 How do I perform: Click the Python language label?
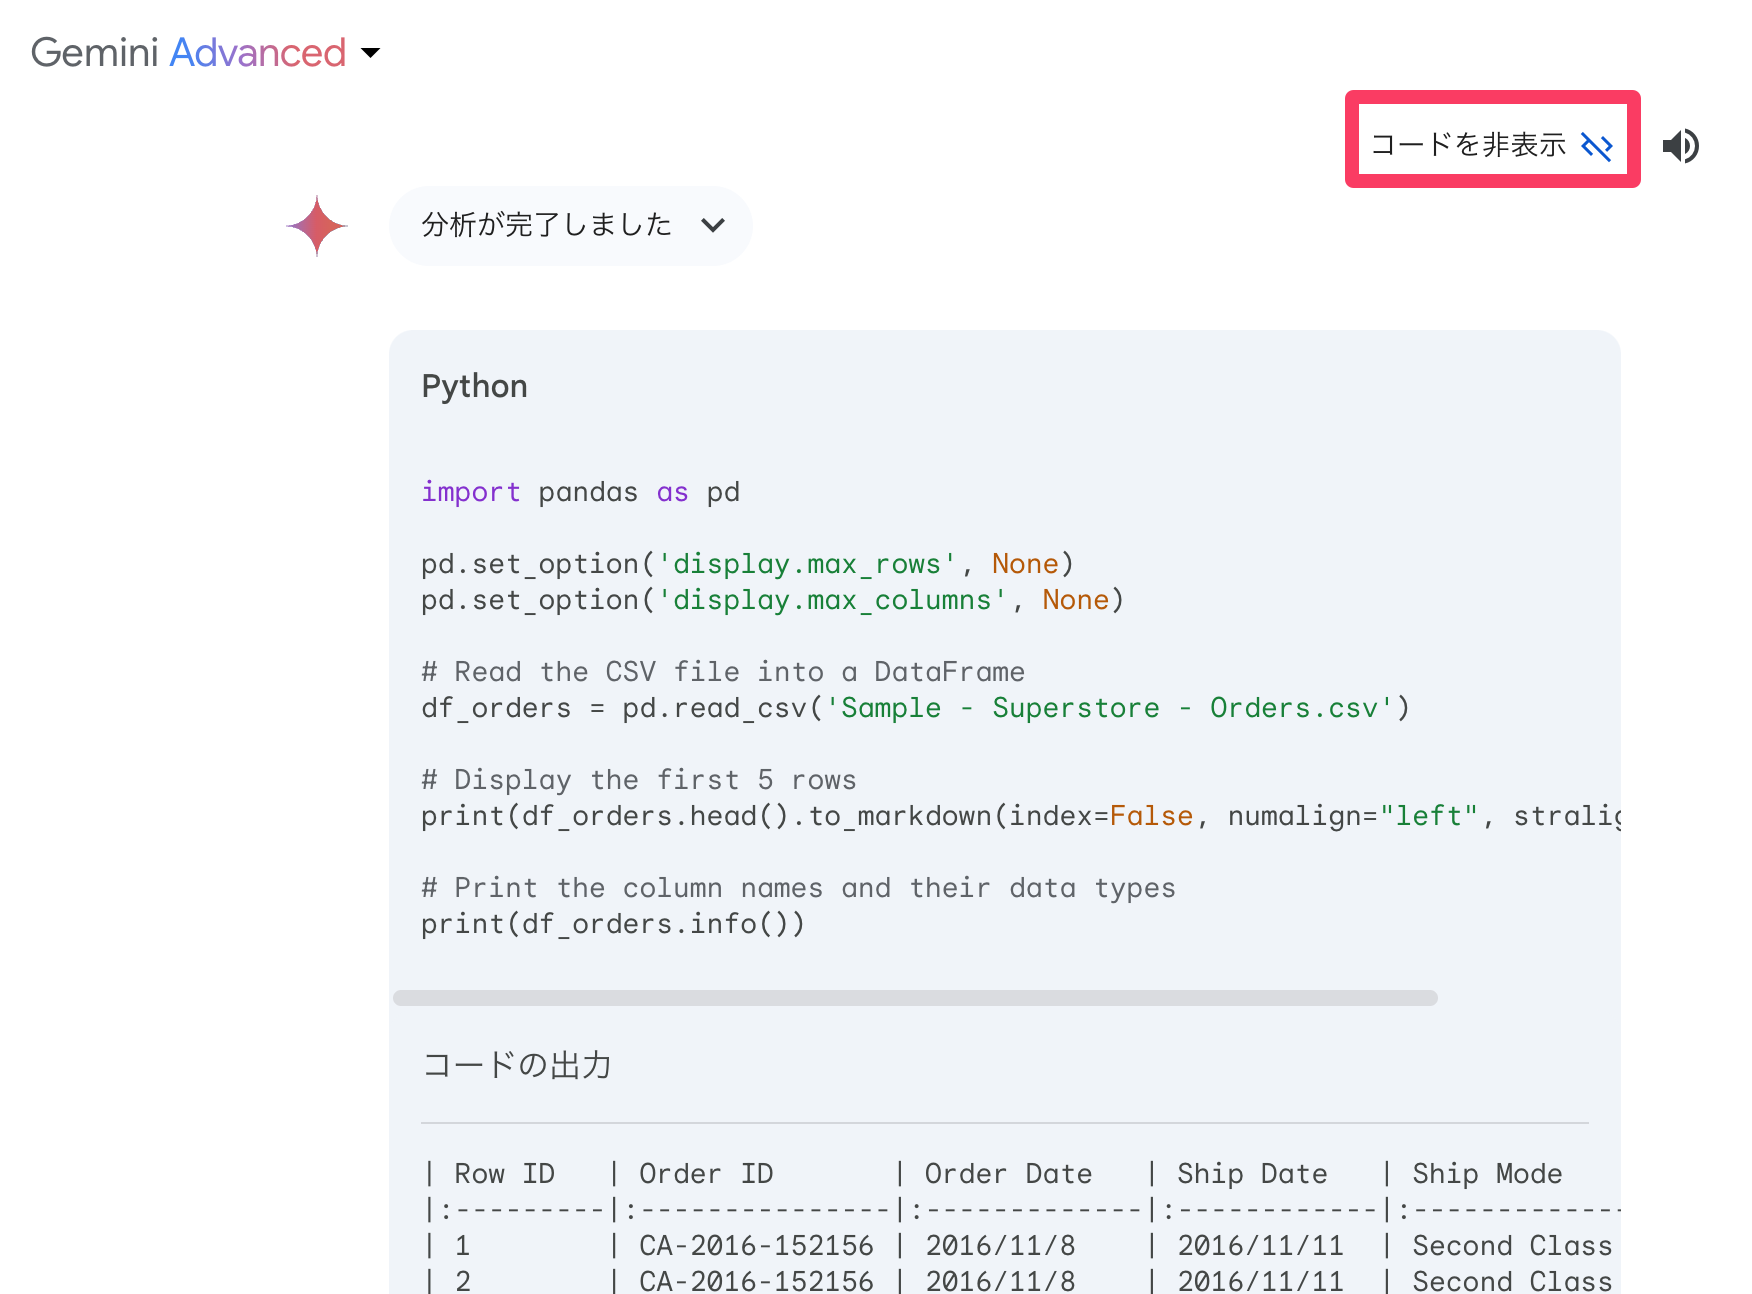(474, 386)
